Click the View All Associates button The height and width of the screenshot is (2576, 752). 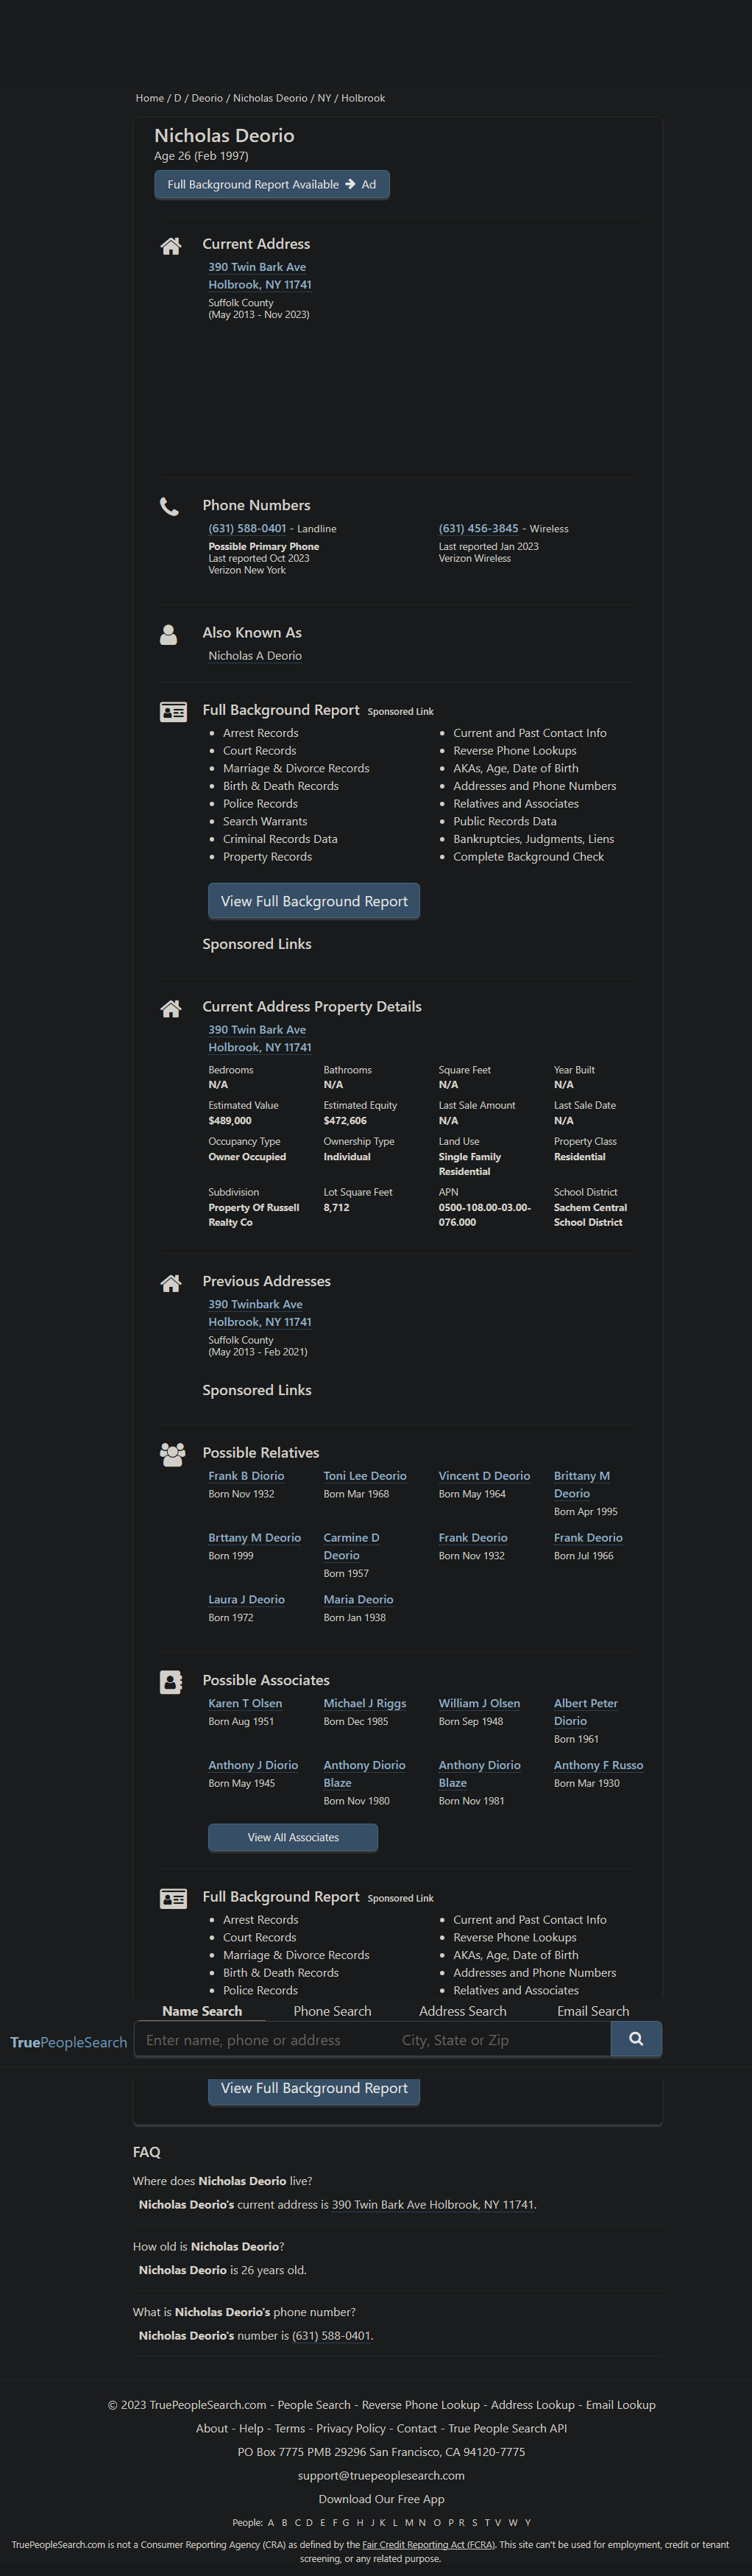293,1837
